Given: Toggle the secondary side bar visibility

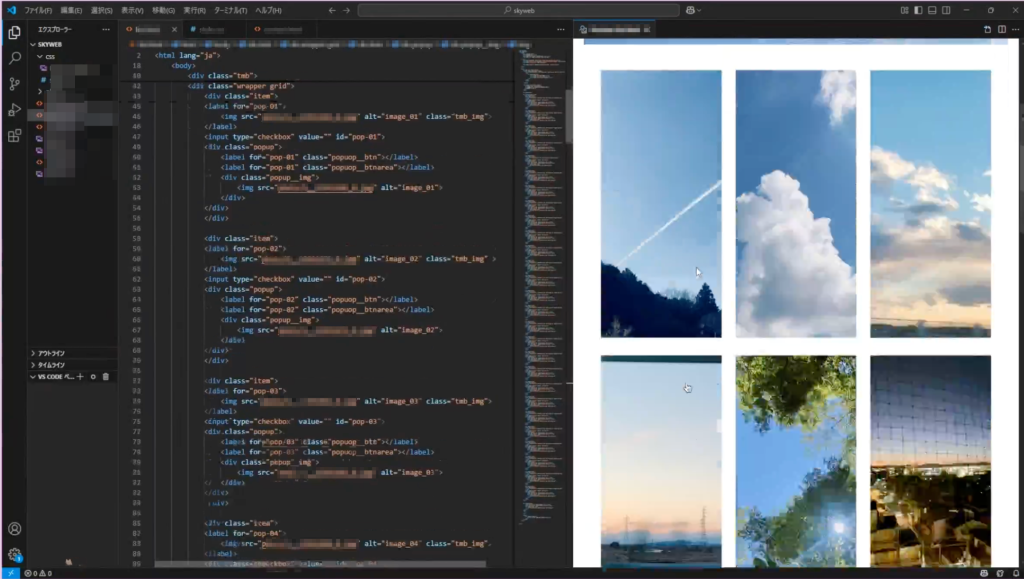Looking at the screenshot, I should click(946, 10).
